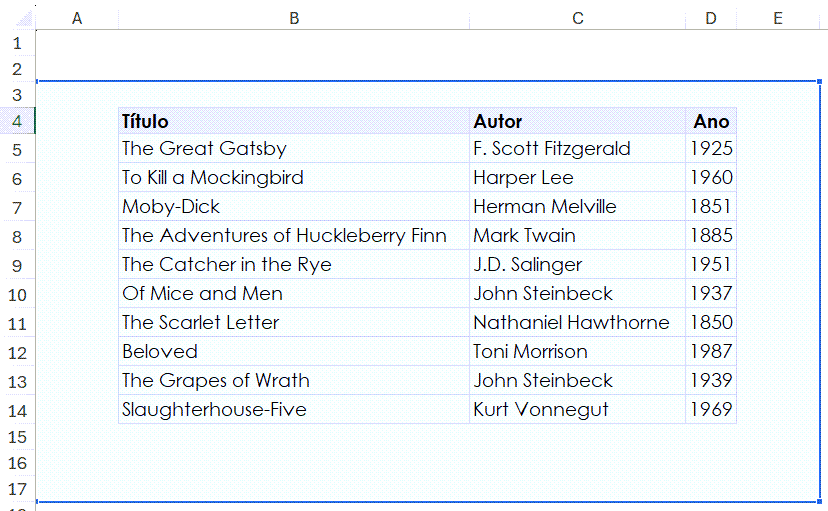Viewport: 828px width, 511px height.
Task: Click the year 1885 cell
Action: coord(711,236)
